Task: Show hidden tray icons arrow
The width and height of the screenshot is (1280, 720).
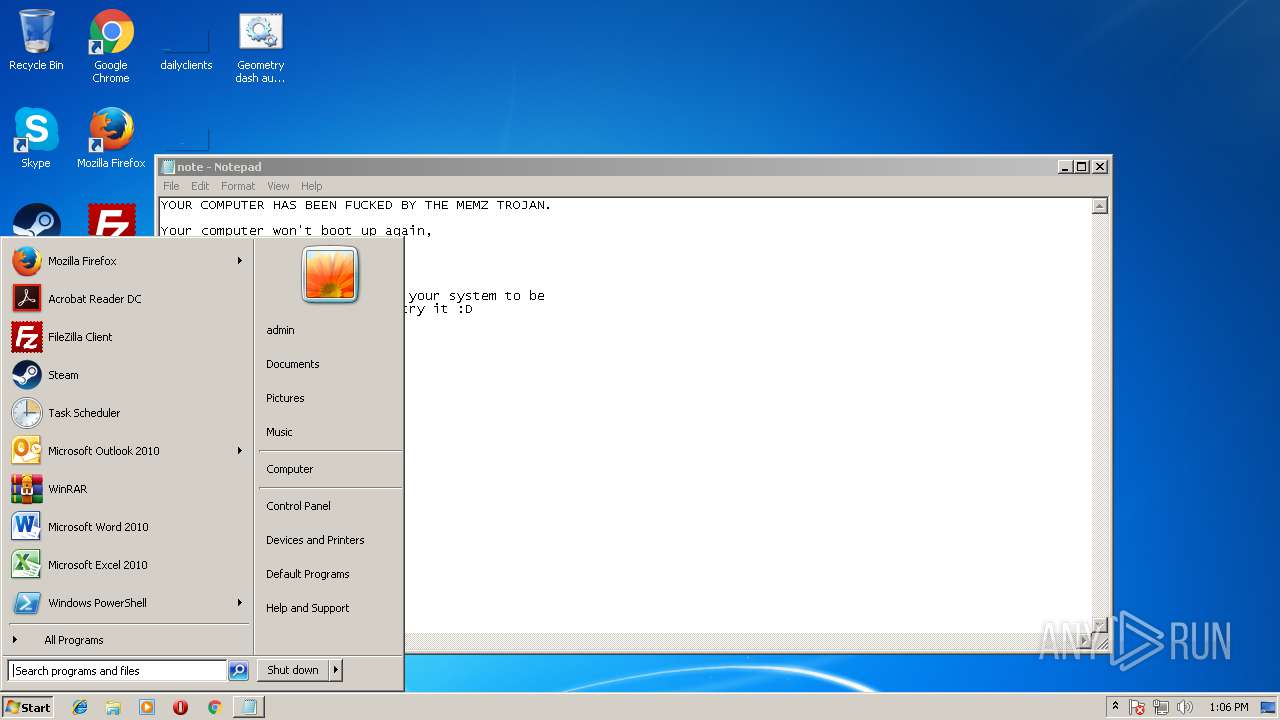Action: click(x=1115, y=706)
